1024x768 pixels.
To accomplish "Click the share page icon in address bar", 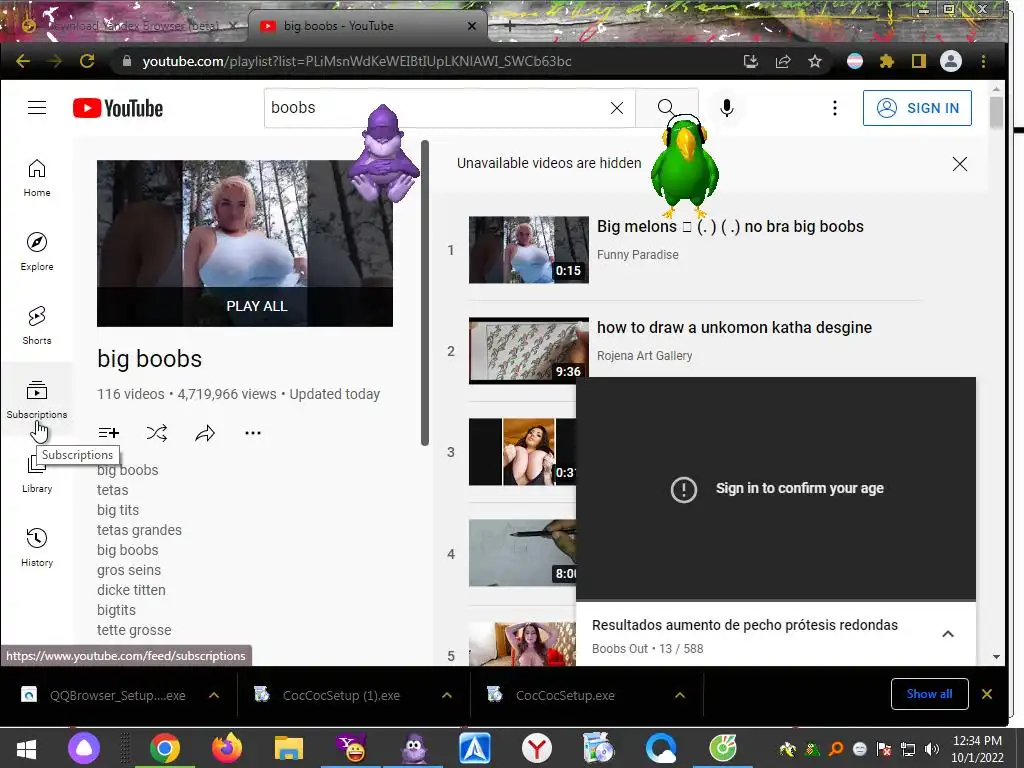I will click(x=782, y=61).
